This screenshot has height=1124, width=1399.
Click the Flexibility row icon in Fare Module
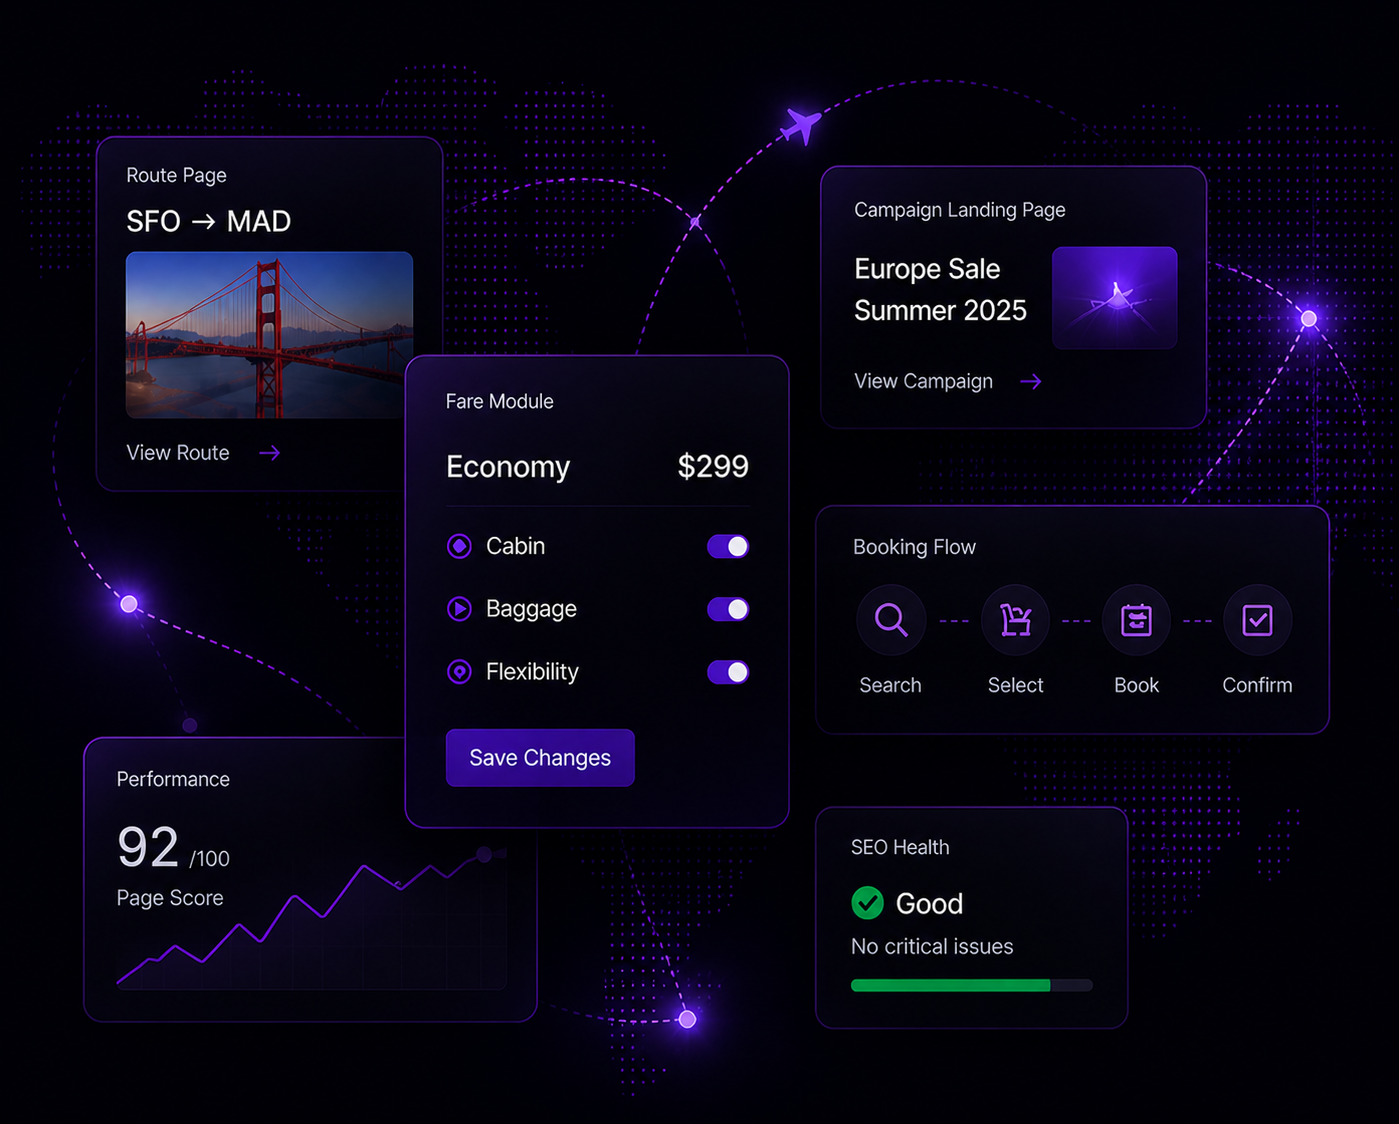(x=459, y=672)
